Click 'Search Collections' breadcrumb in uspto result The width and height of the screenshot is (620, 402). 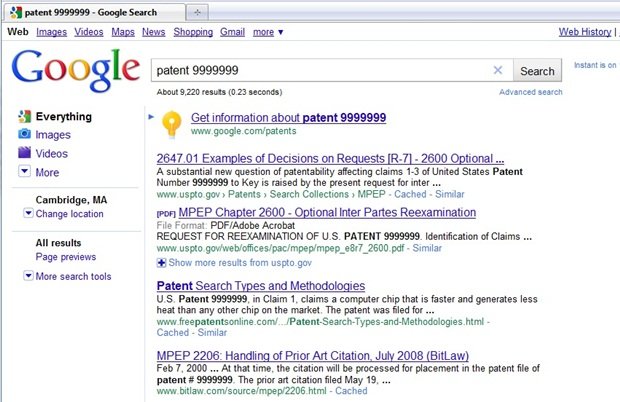(x=309, y=194)
